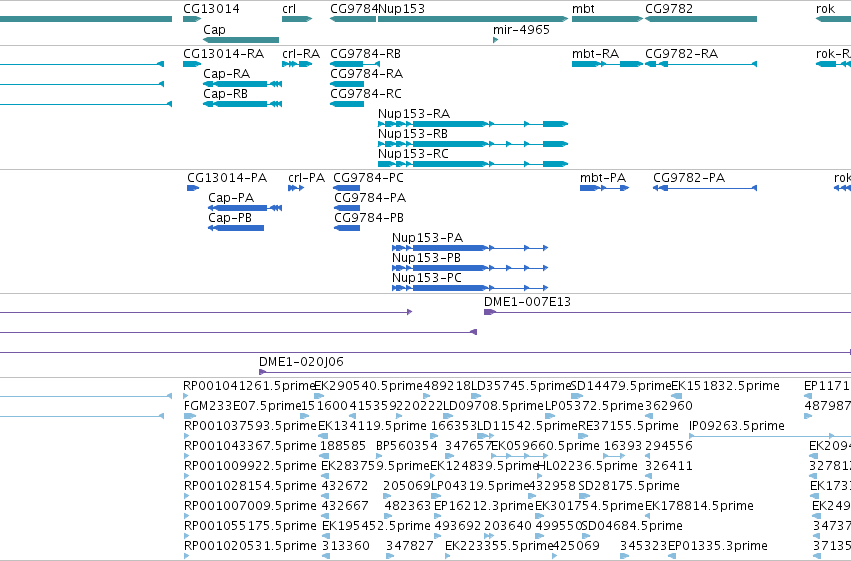Select EST RP001055175.5prime
Viewport: 851px width, 561px height.
click(250, 527)
